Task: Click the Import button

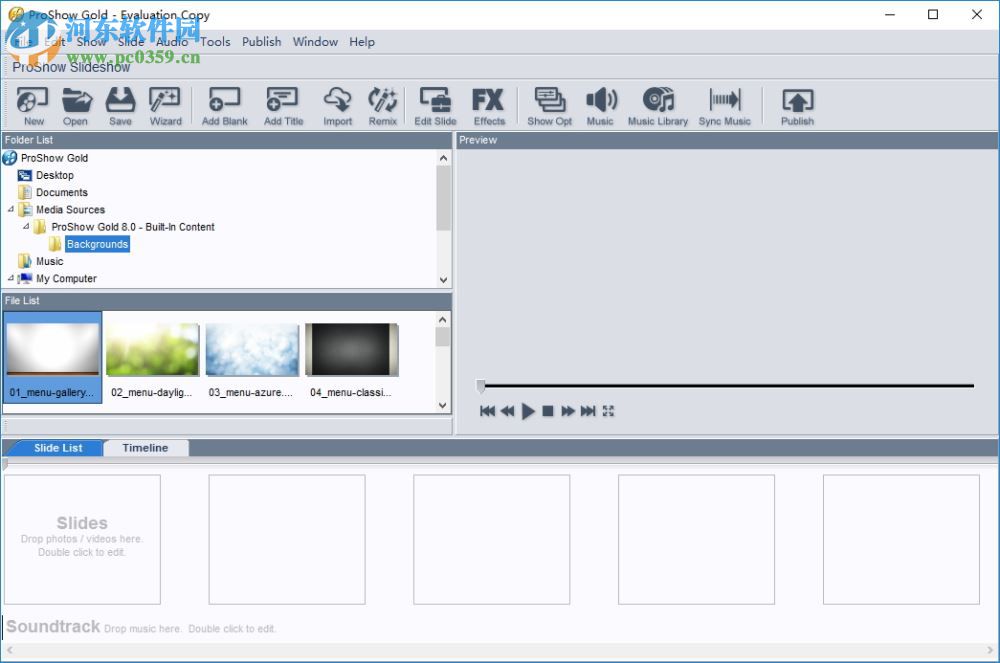Action: 337,105
